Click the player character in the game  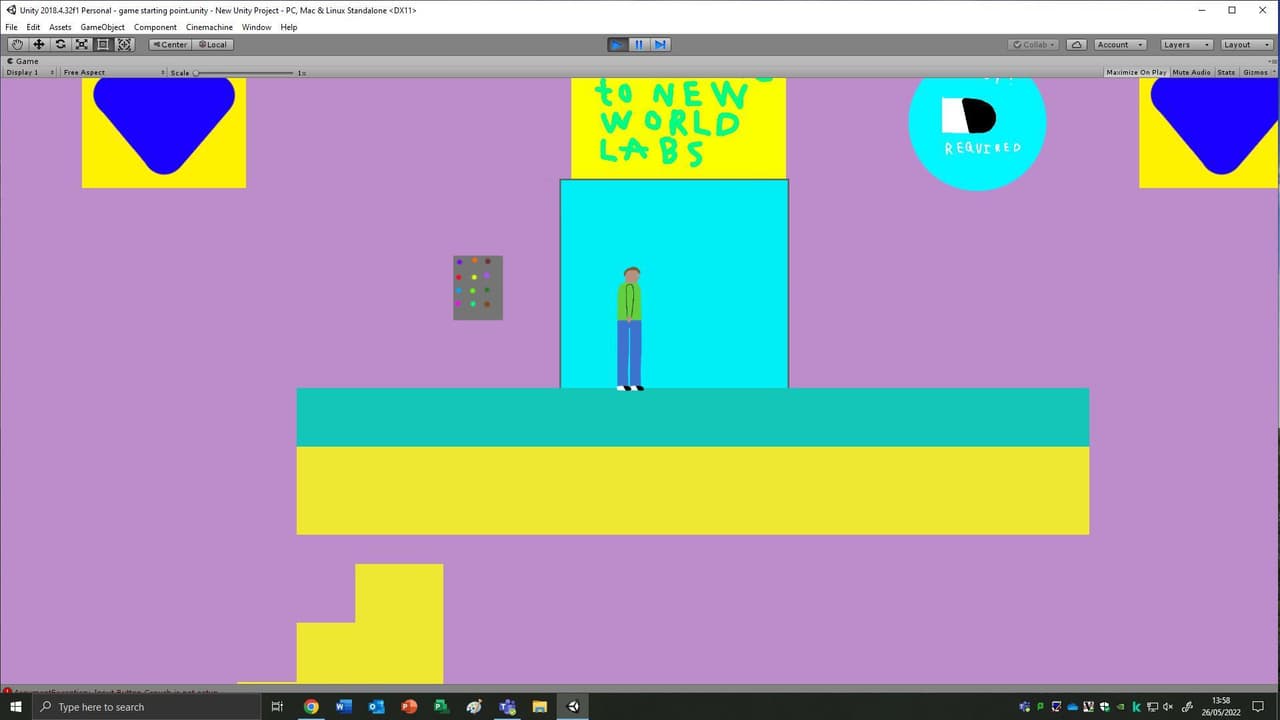[x=629, y=328]
